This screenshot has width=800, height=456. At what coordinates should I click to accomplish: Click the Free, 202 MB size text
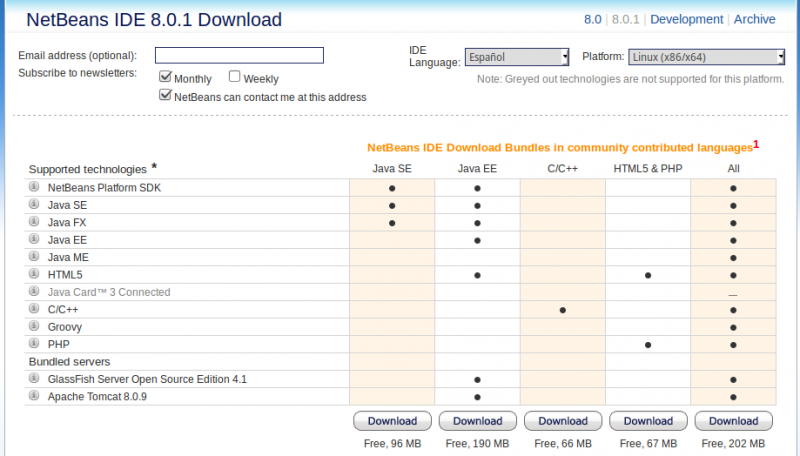coord(733,444)
